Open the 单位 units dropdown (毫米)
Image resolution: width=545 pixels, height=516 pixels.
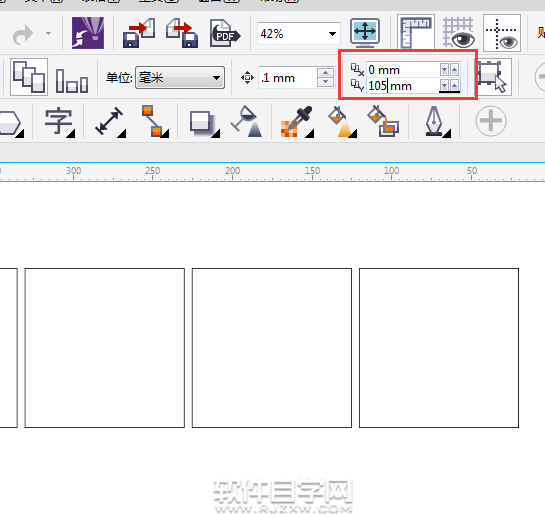(x=180, y=77)
